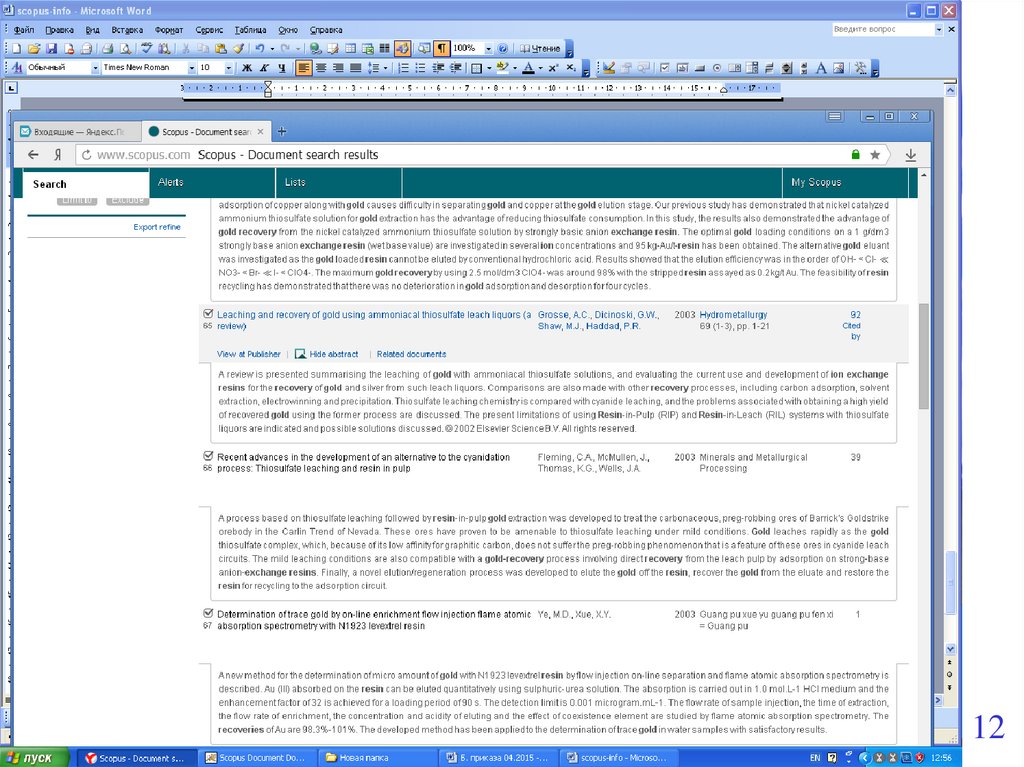Center the paragraph text
This screenshot has width=1024, height=767.
pos(321,67)
